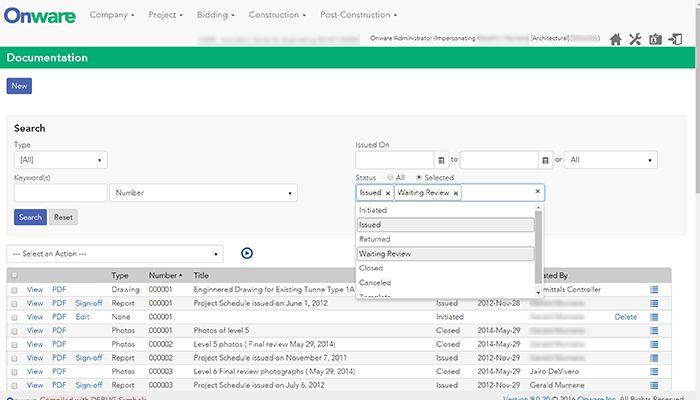Check the Level 6 Final review row checkbox
Image resolution: width=700 pixels, height=400 pixels.
pyautogui.click(x=14, y=372)
